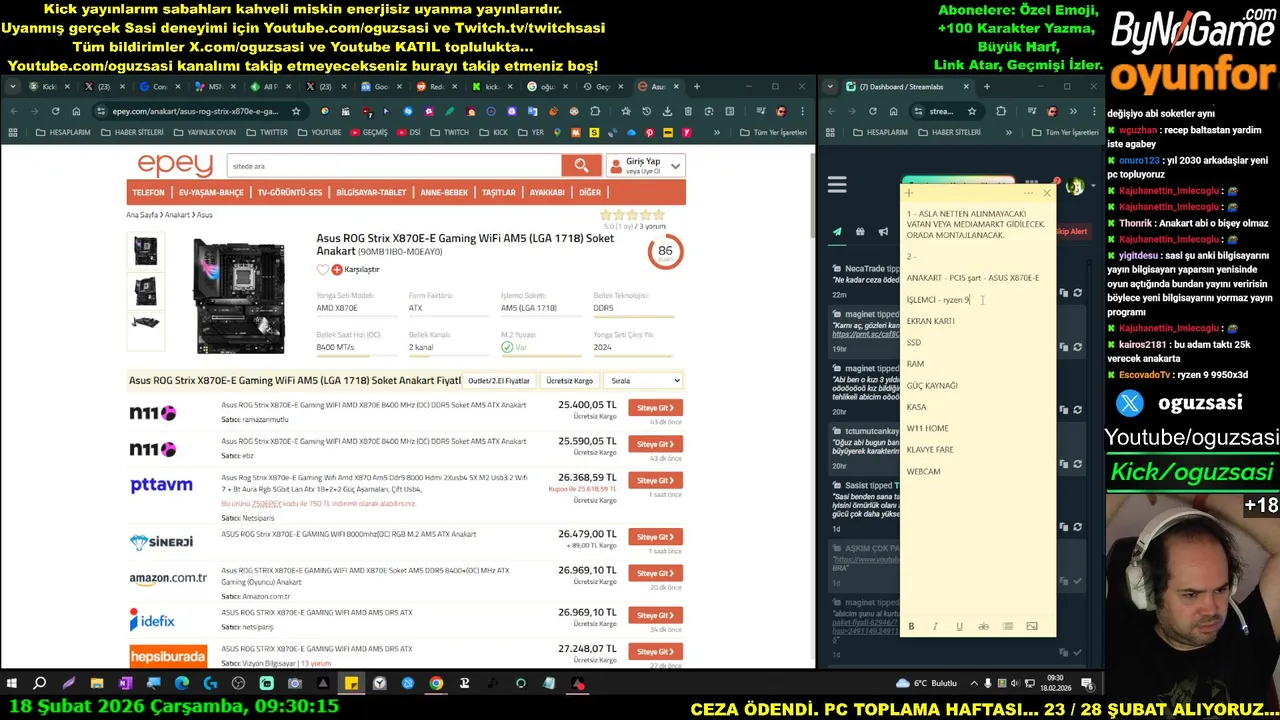Select the second motherboard thumbnail image
Viewport: 1280px width, 720px height.
(x=146, y=291)
